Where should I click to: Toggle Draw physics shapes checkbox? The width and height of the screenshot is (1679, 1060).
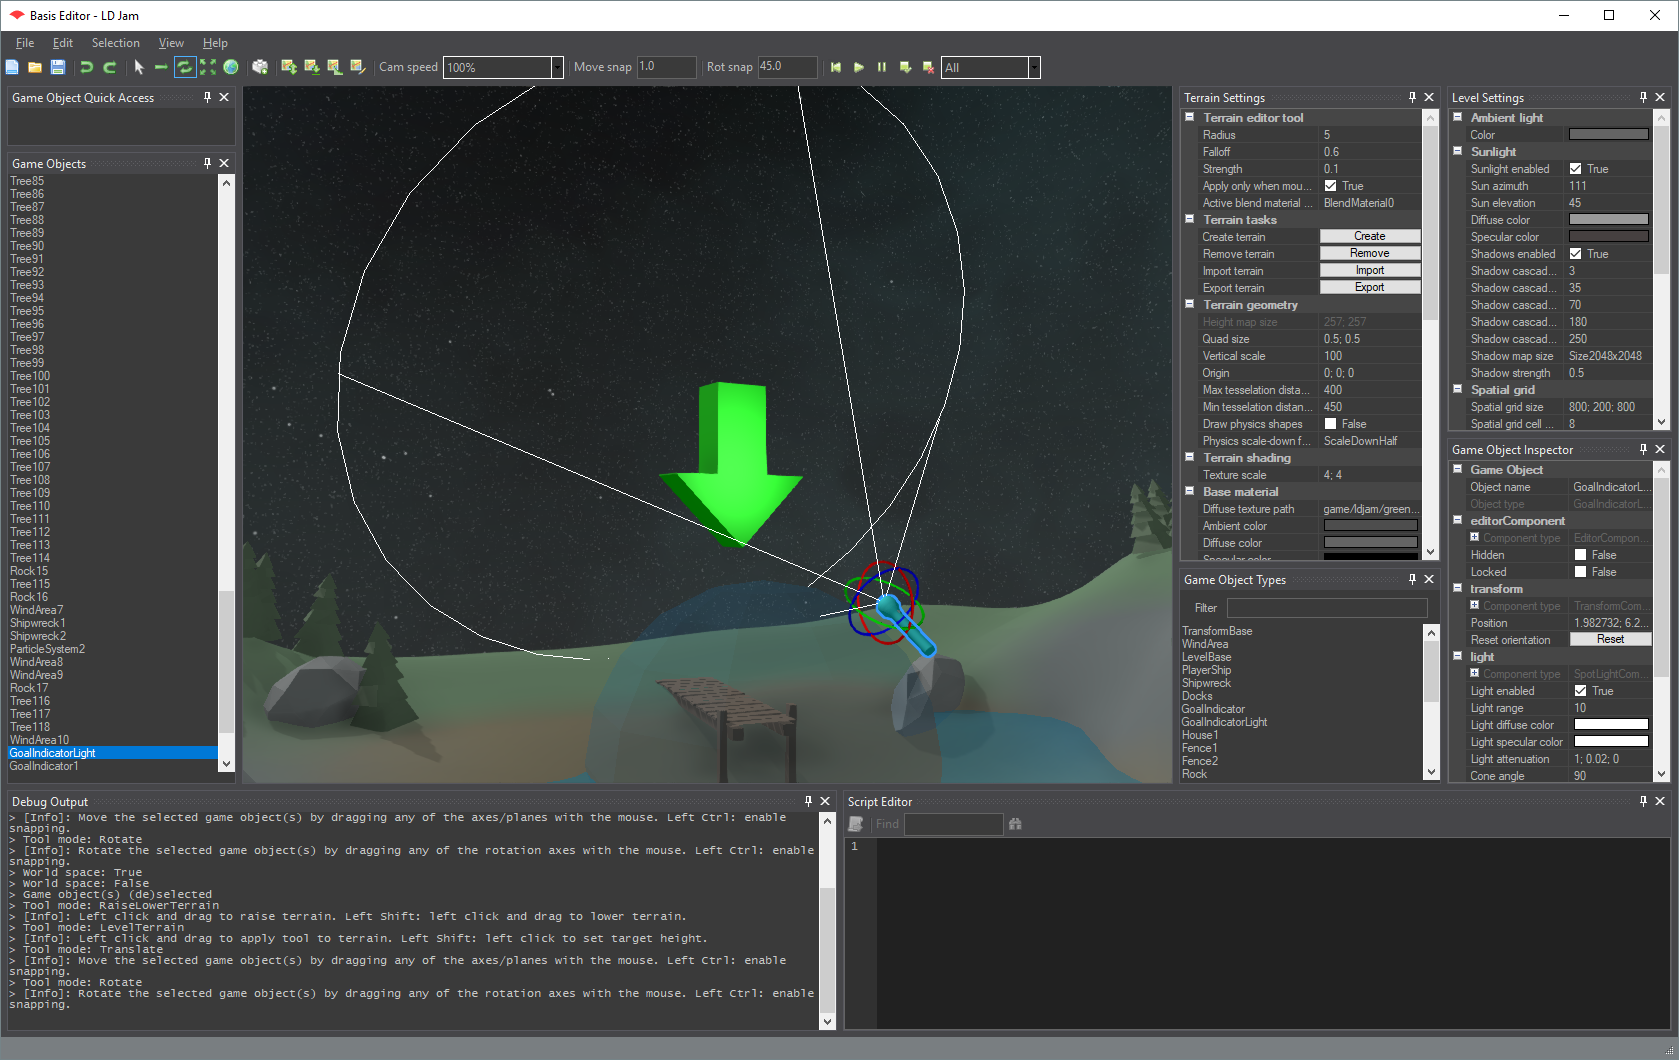pos(1331,424)
